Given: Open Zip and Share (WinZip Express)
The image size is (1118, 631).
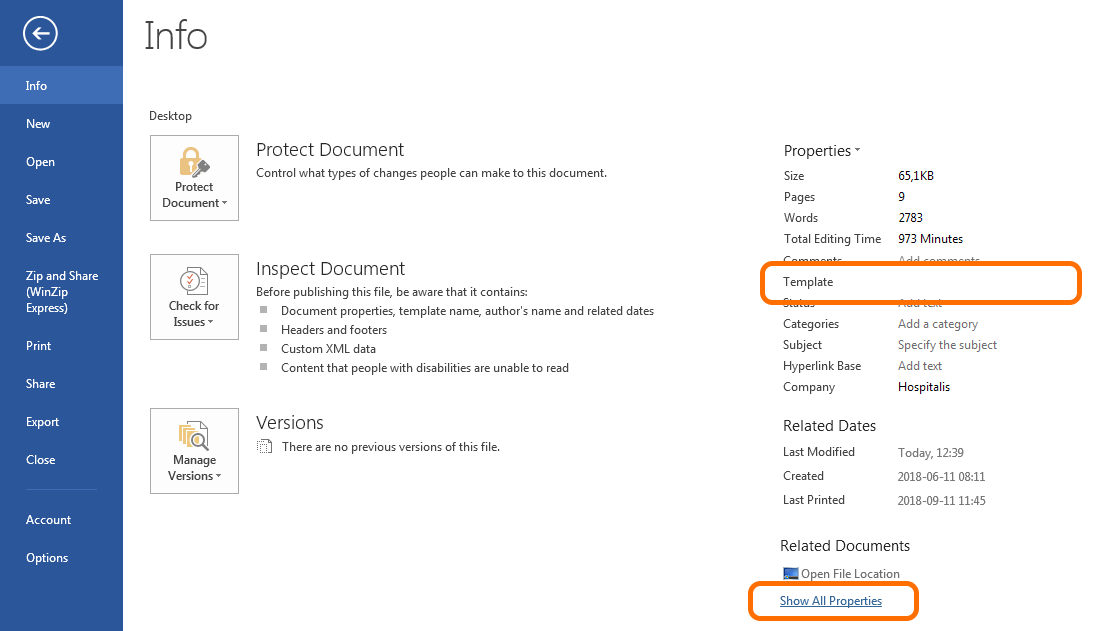Looking at the screenshot, I should [x=61, y=292].
